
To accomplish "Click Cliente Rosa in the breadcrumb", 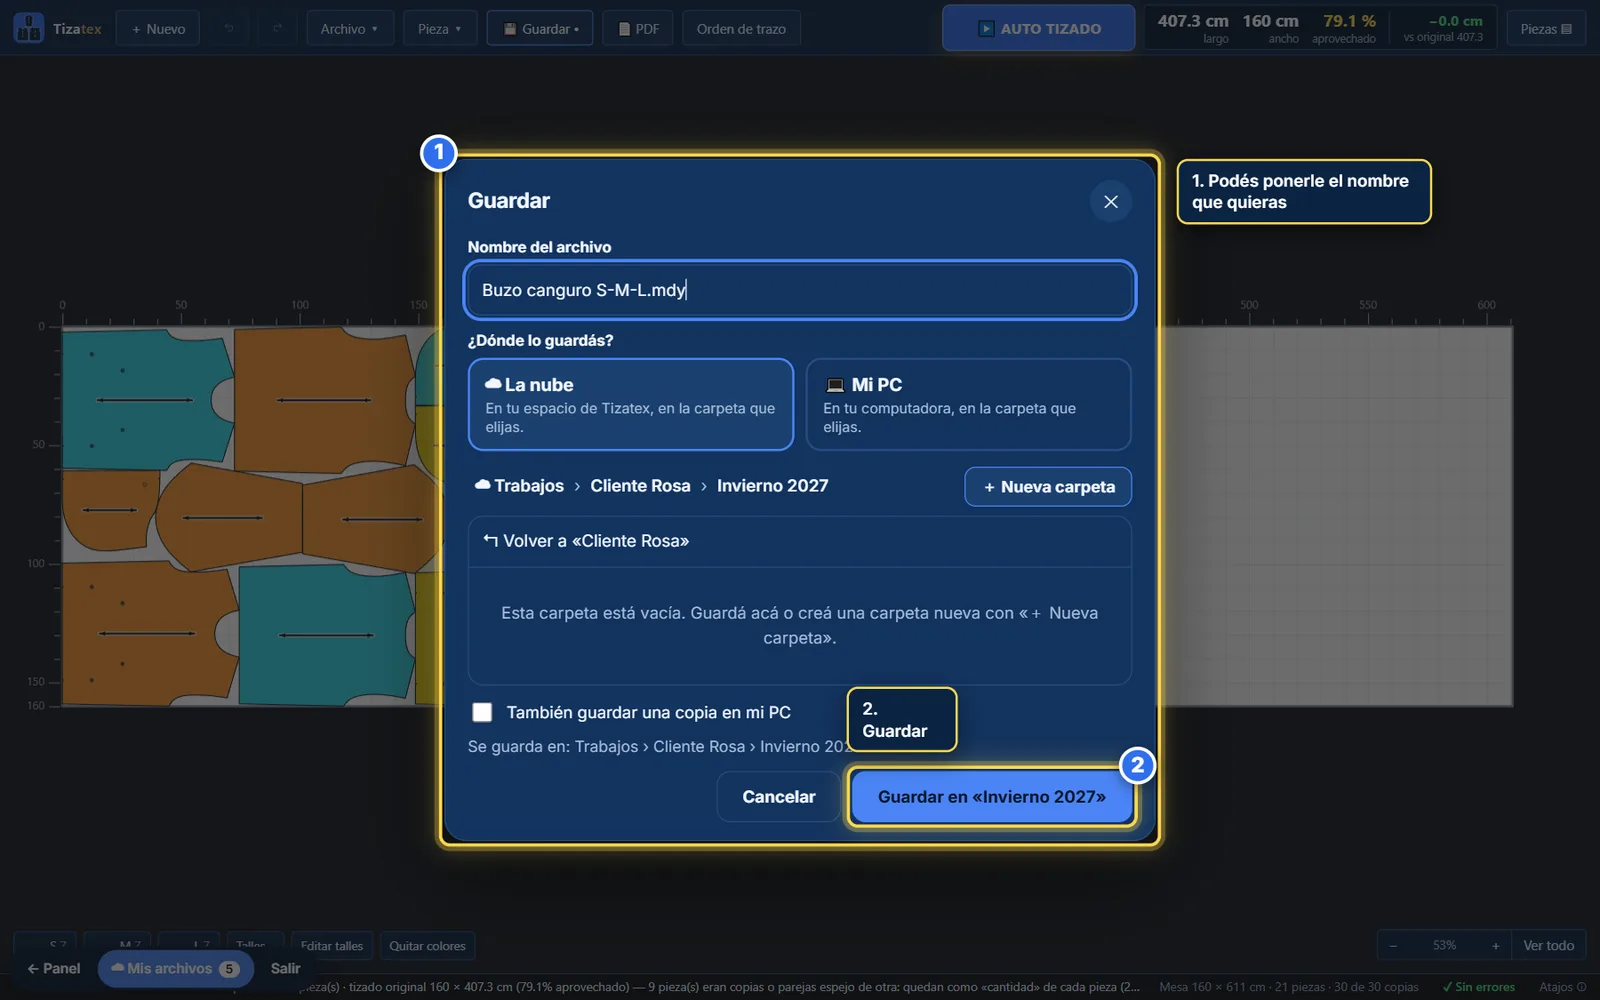I will pyautogui.click(x=640, y=486).
